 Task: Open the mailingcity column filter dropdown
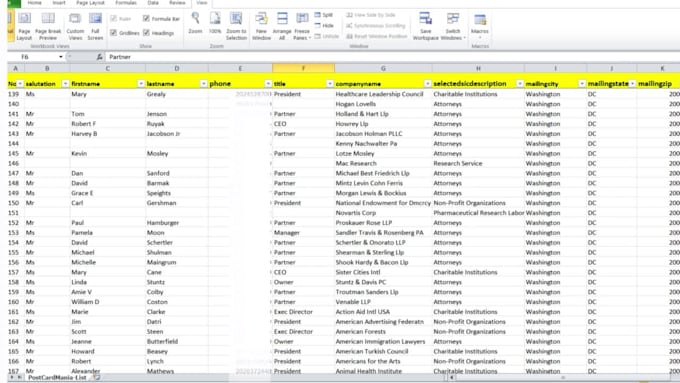point(582,83)
